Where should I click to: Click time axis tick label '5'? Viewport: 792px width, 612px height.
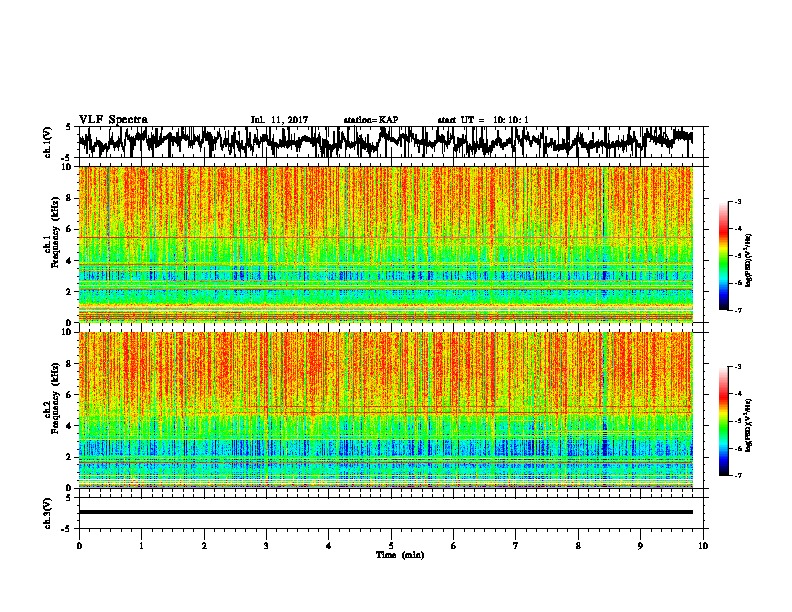(x=391, y=546)
